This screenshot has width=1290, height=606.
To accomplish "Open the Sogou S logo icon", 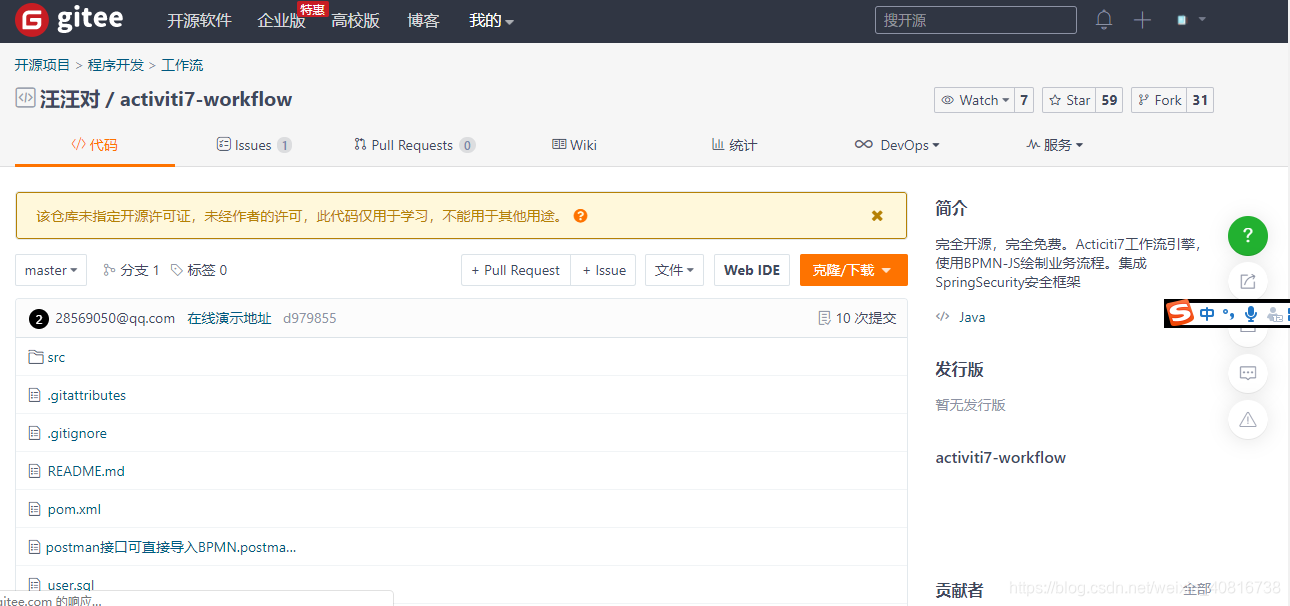I will point(1181,314).
